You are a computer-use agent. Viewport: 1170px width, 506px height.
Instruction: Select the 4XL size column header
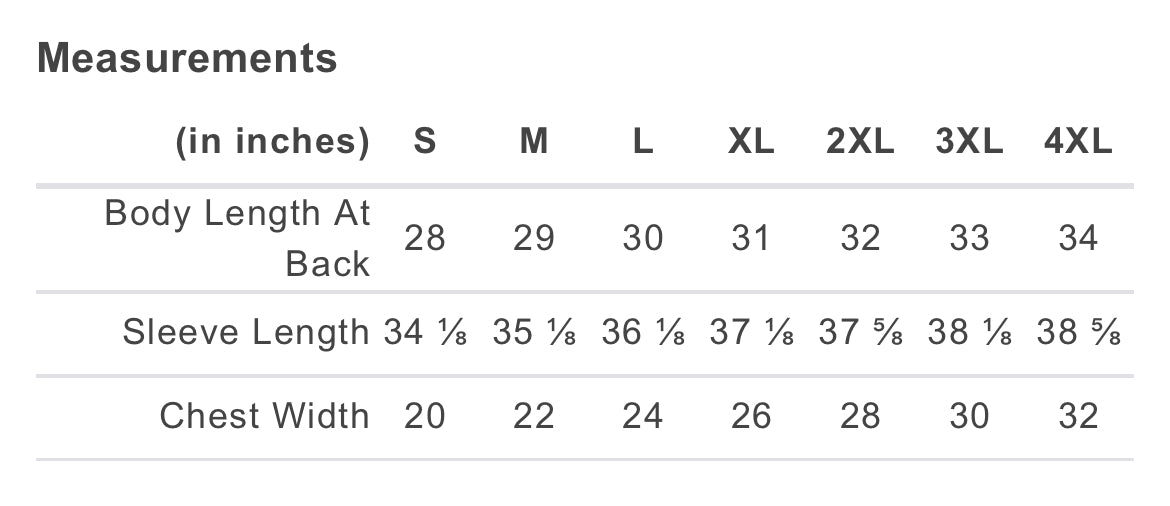click(x=1078, y=142)
